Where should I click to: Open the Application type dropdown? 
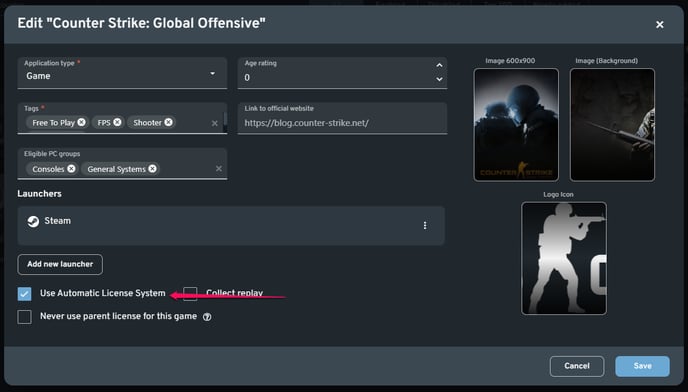coord(122,73)
